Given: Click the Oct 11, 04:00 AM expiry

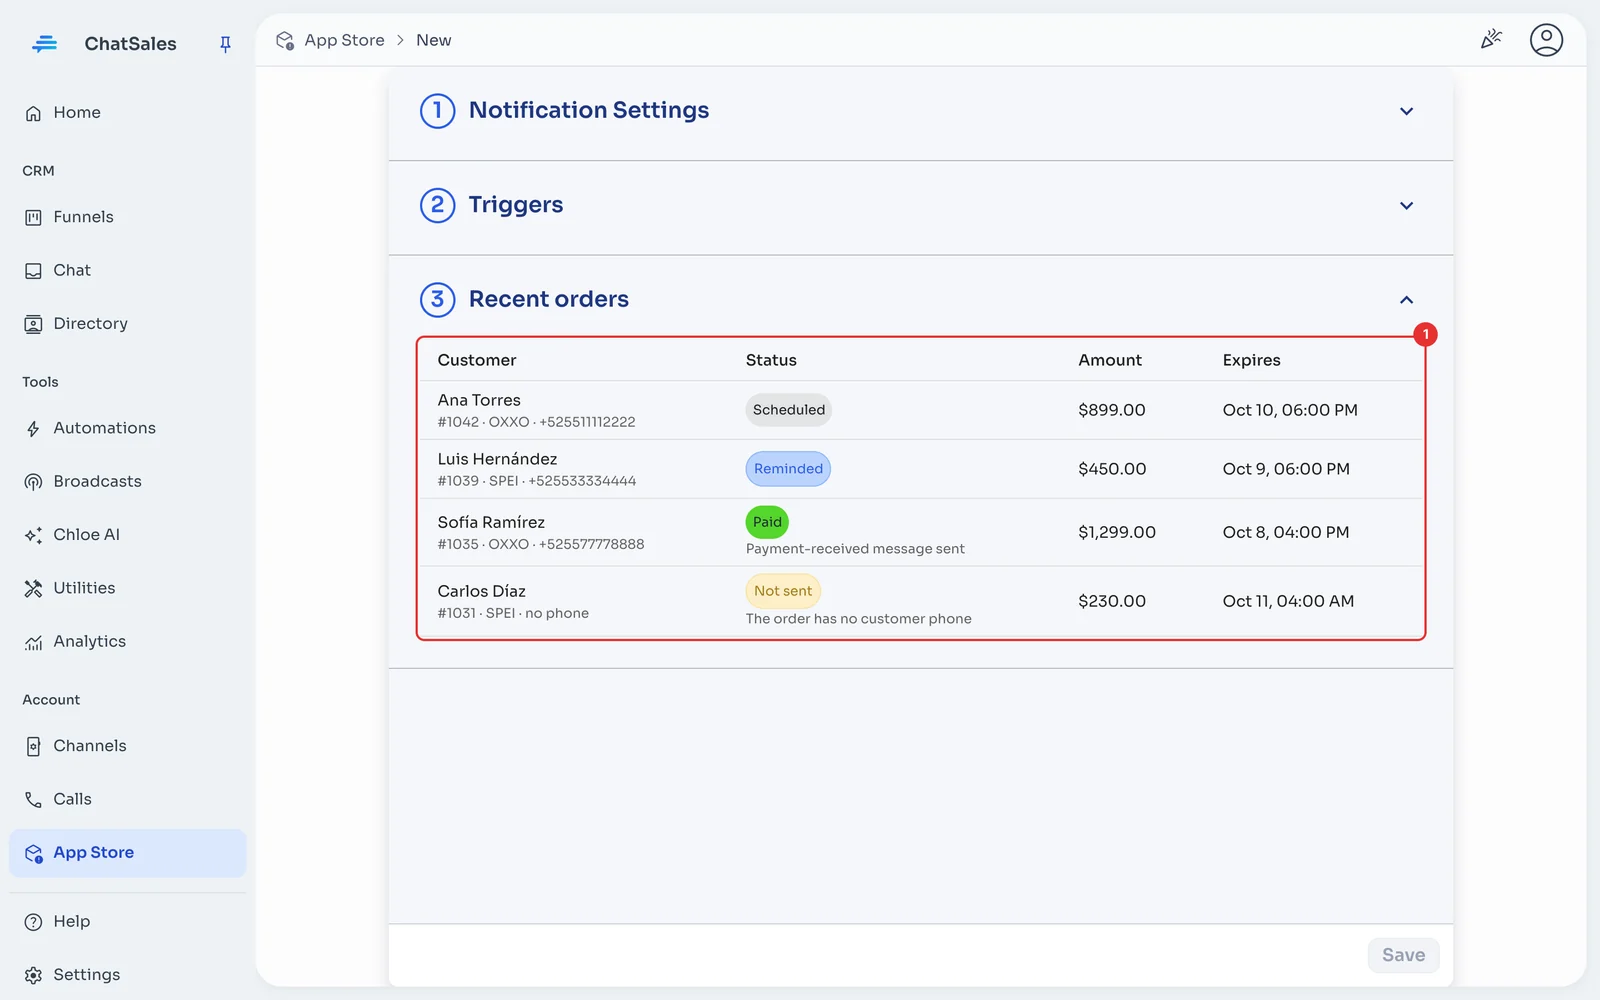Looking at the screenshot, I should tap(1288, 601).
